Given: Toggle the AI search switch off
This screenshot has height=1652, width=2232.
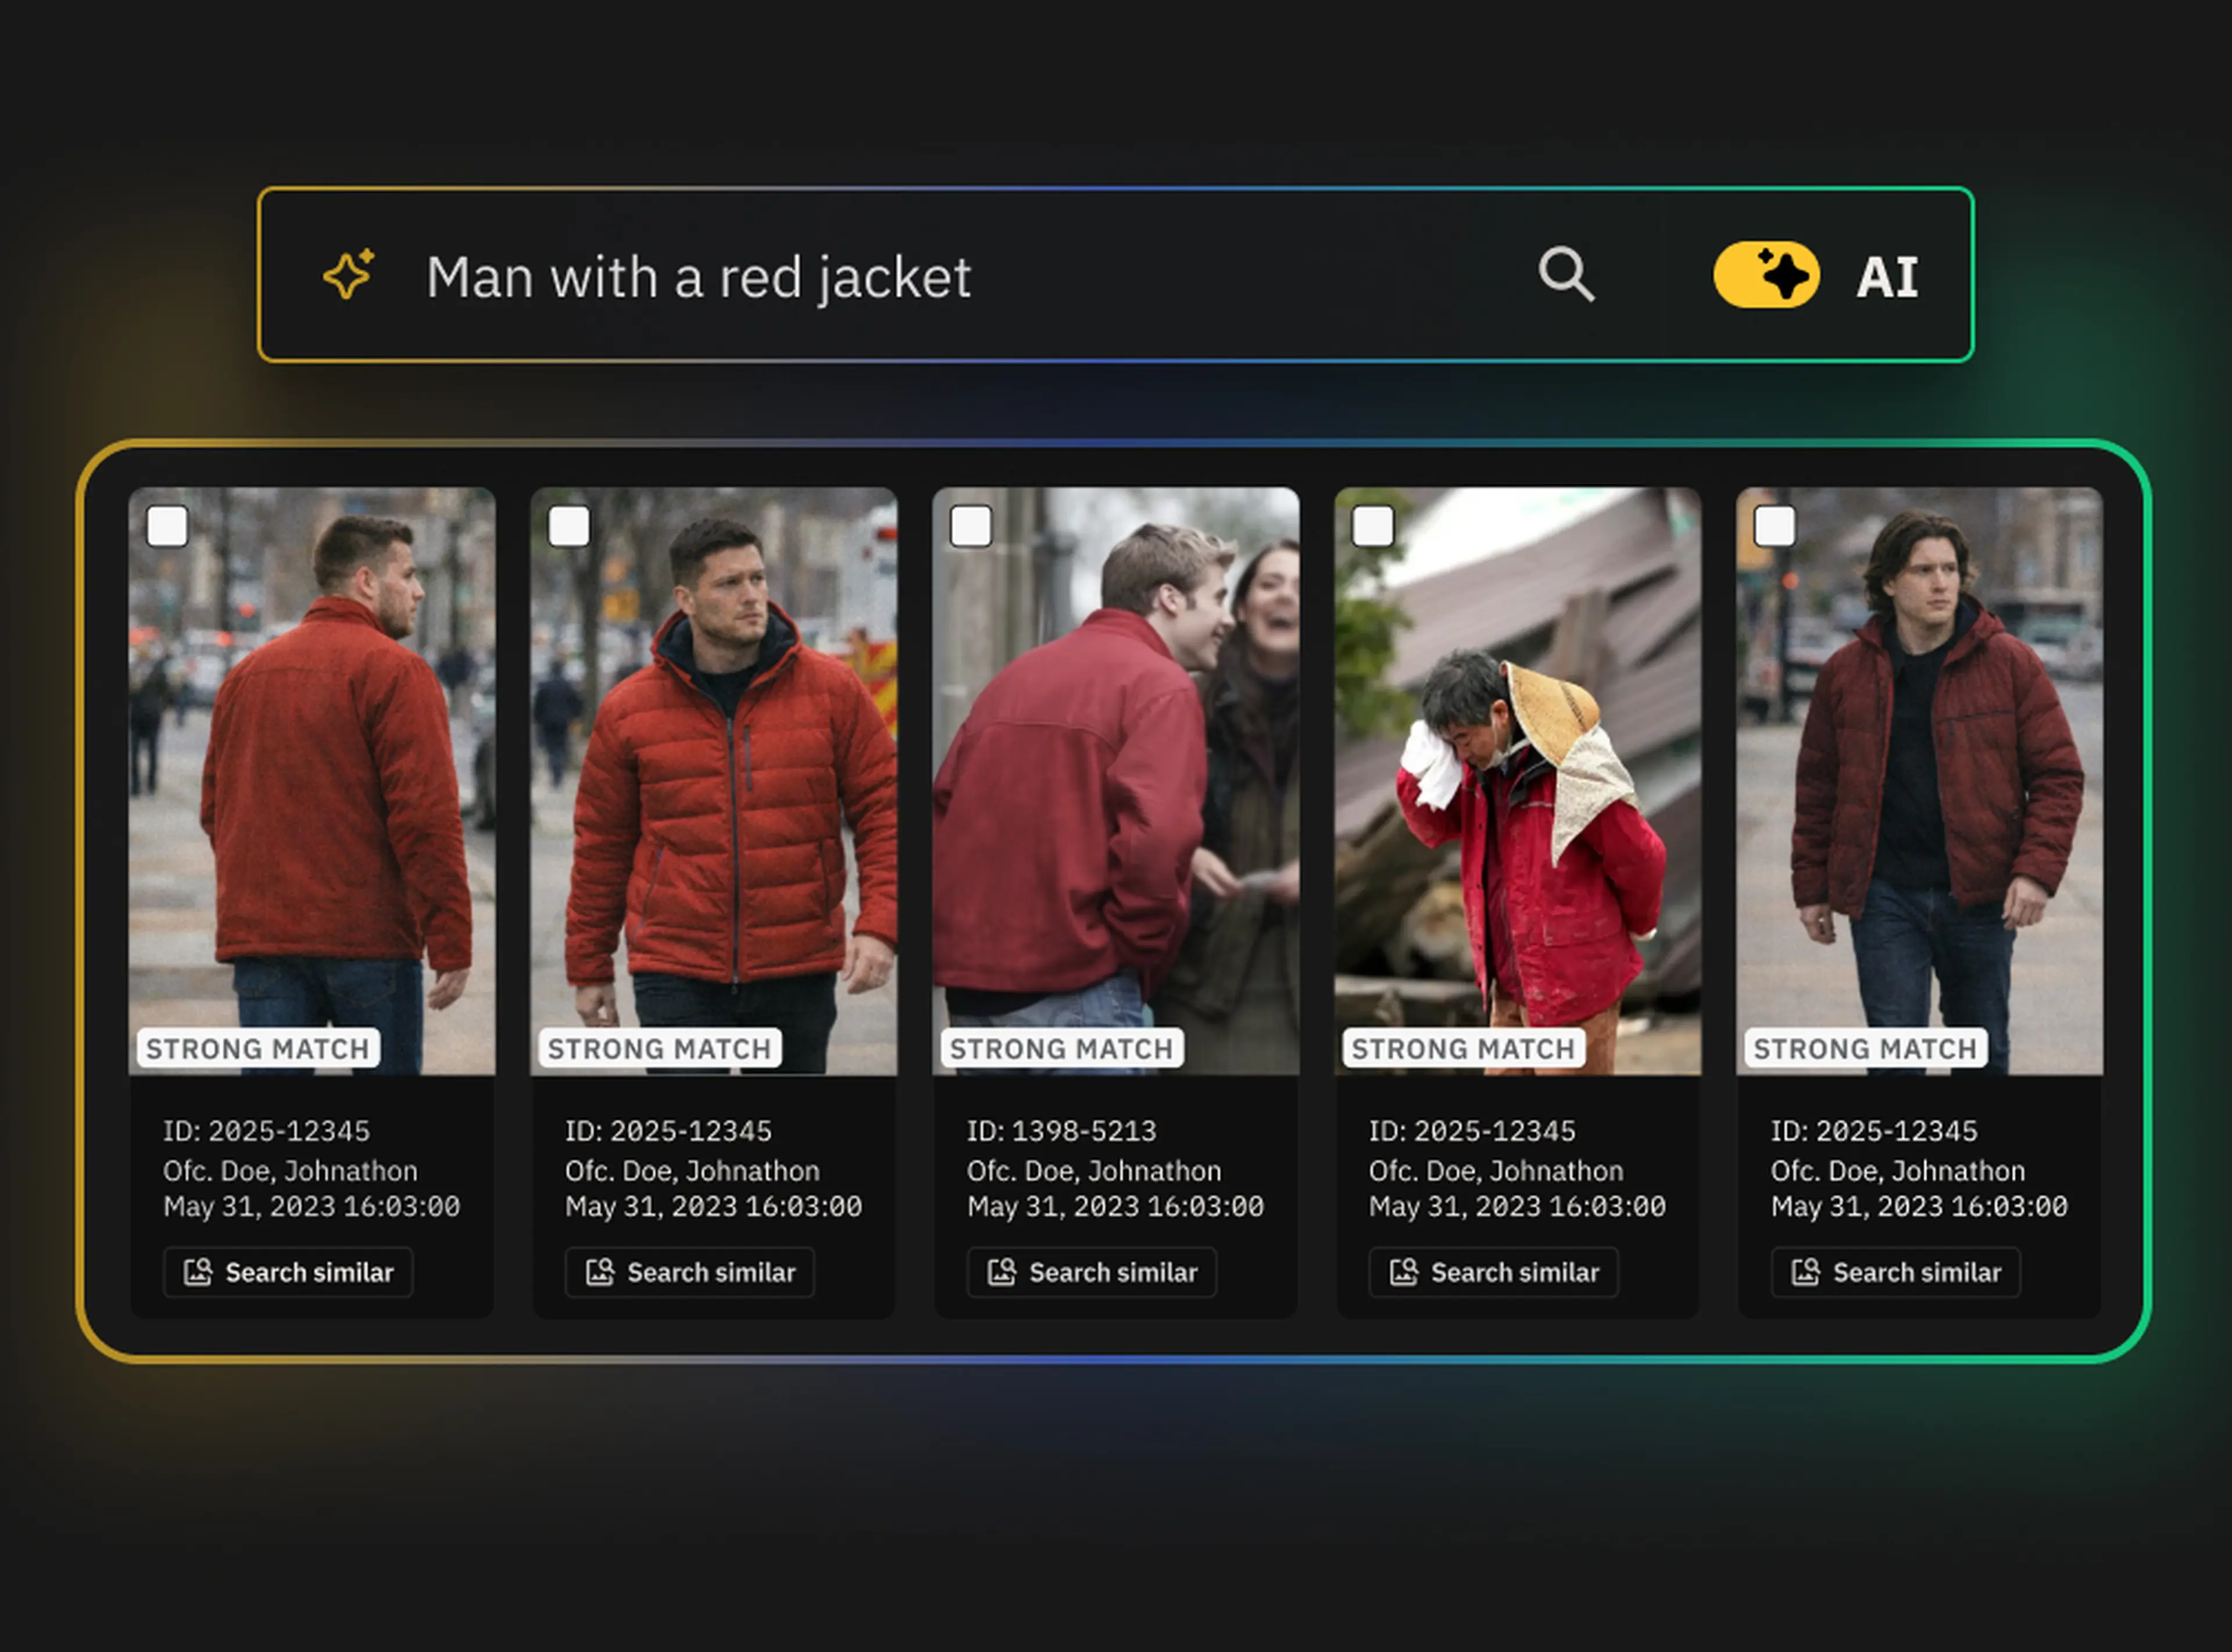Looking at the screenshot, I should (x=1766, y=275).
